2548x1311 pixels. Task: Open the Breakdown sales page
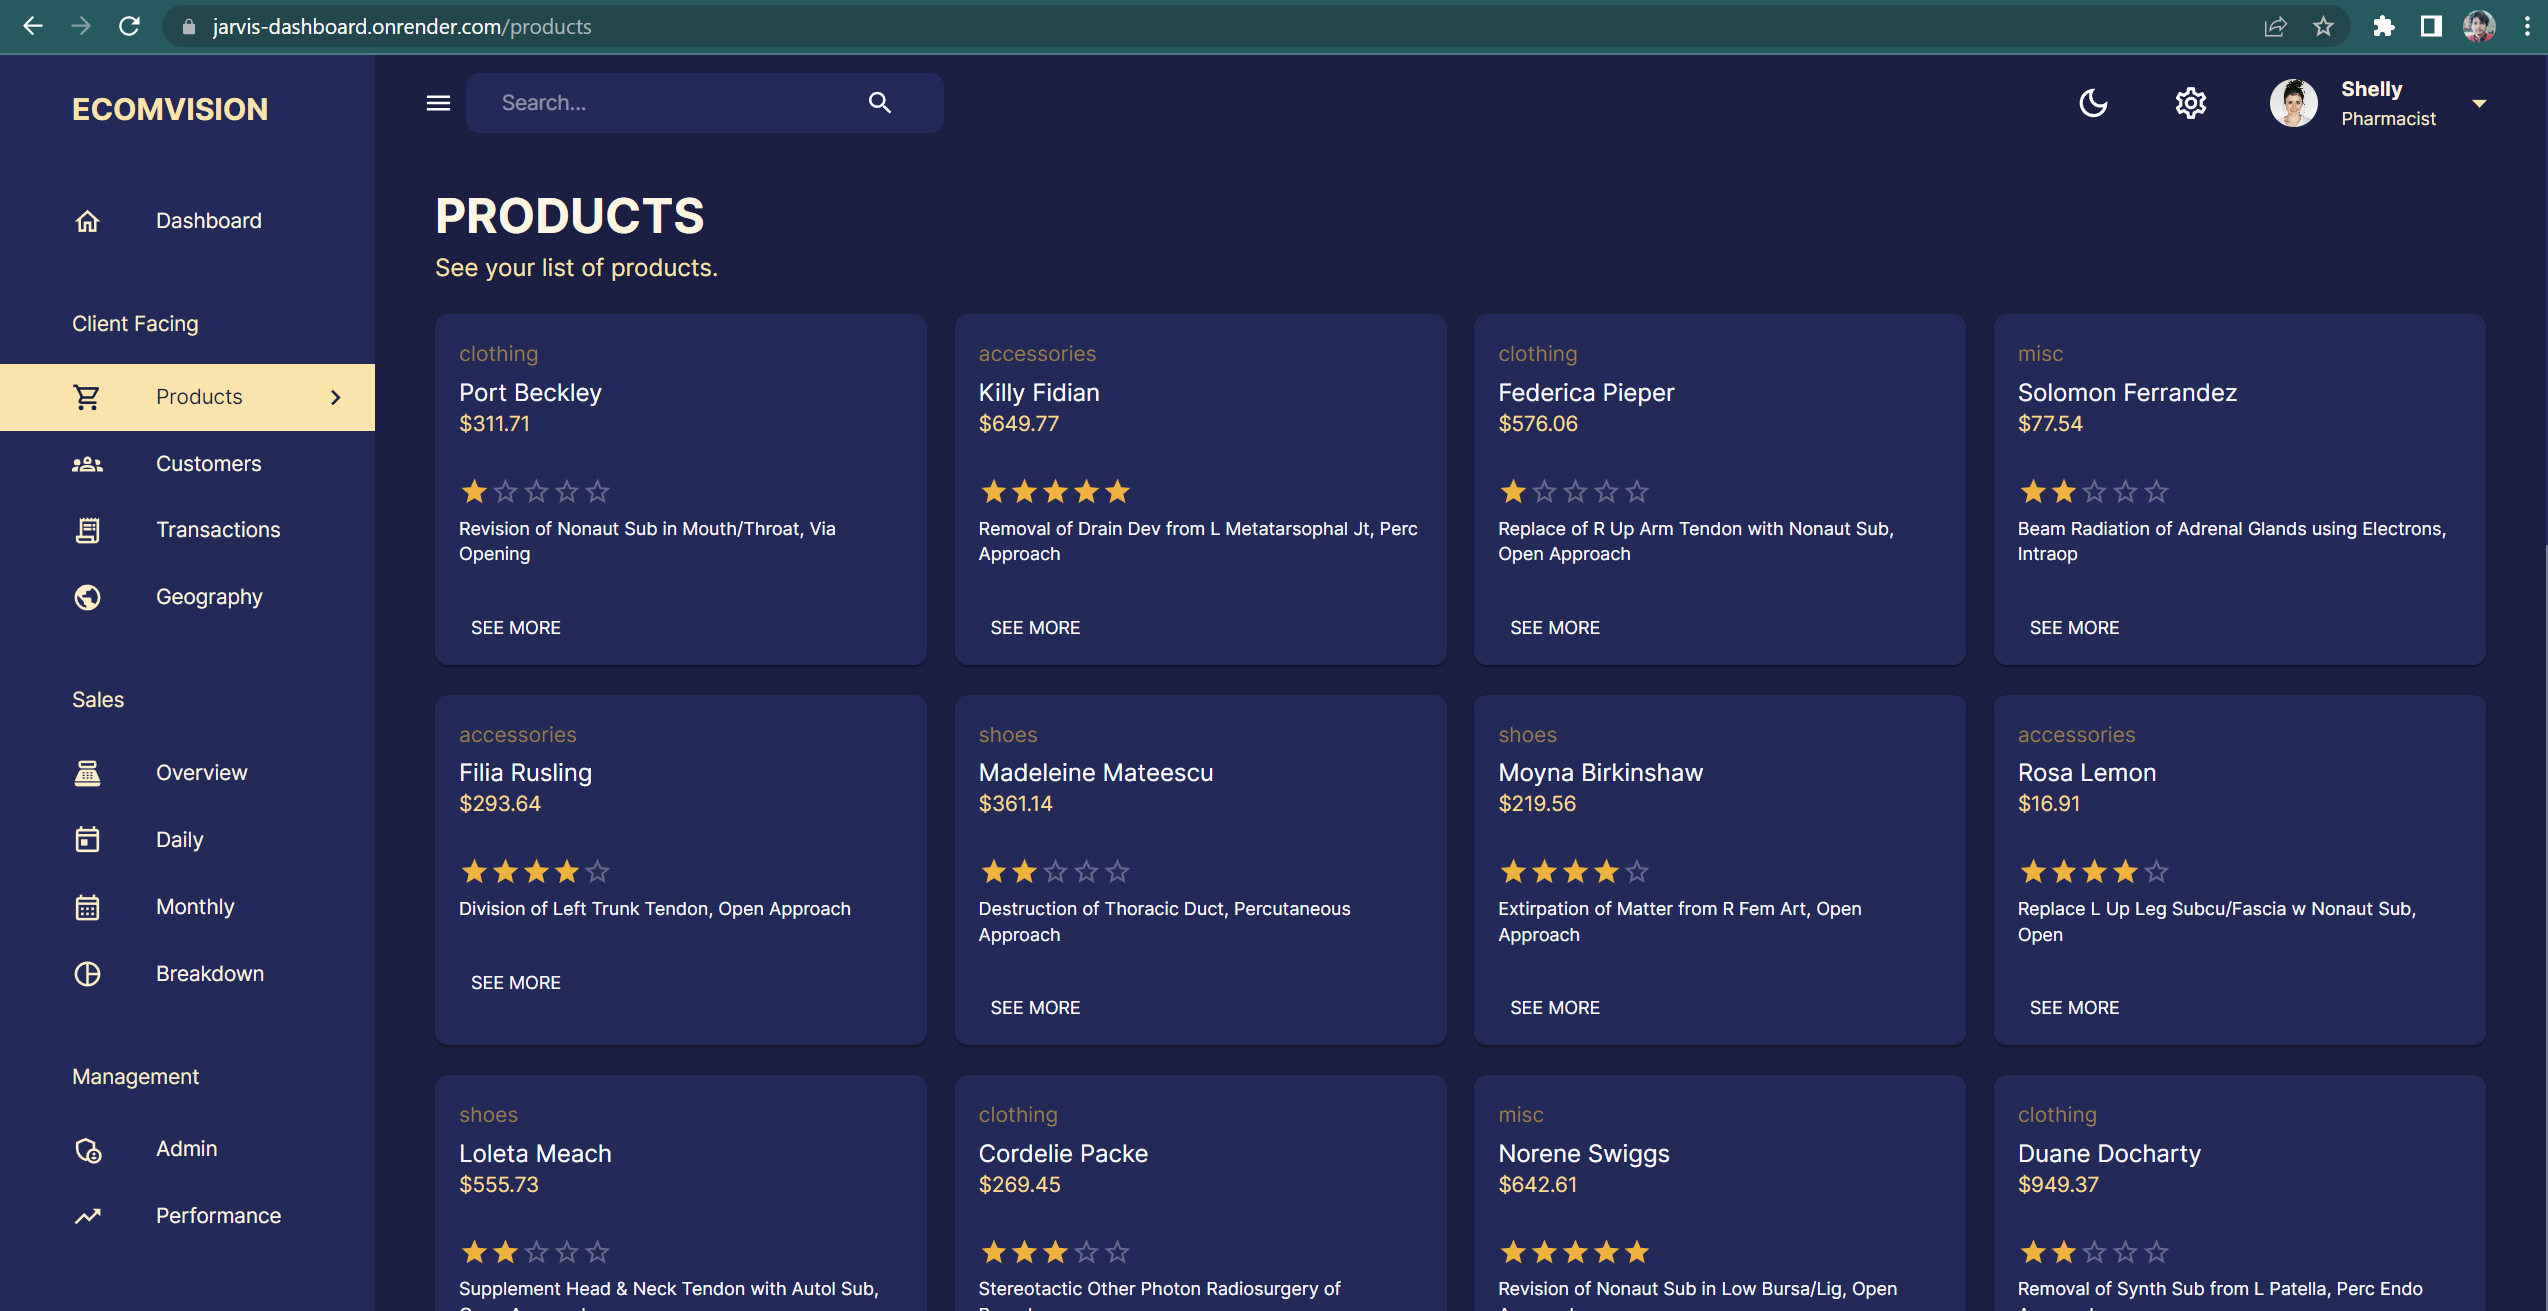(x=188, y=974)
